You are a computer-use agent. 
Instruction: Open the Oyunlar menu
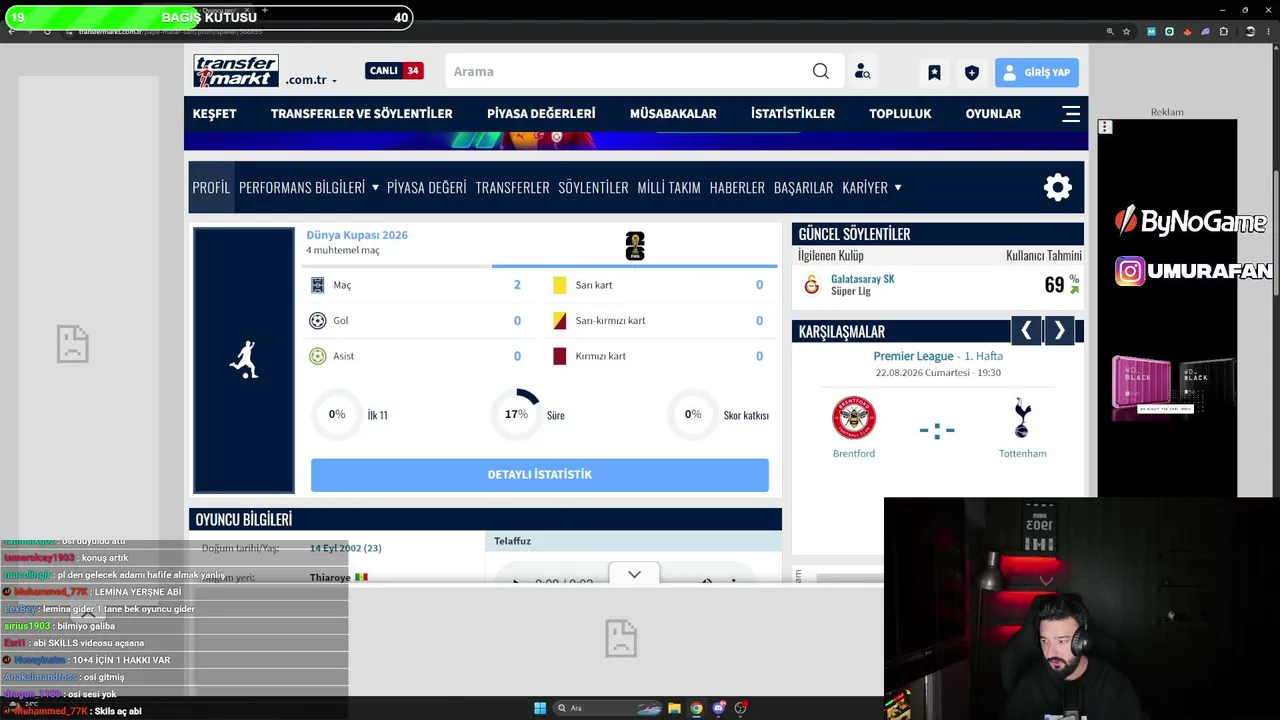coord(993,114)
